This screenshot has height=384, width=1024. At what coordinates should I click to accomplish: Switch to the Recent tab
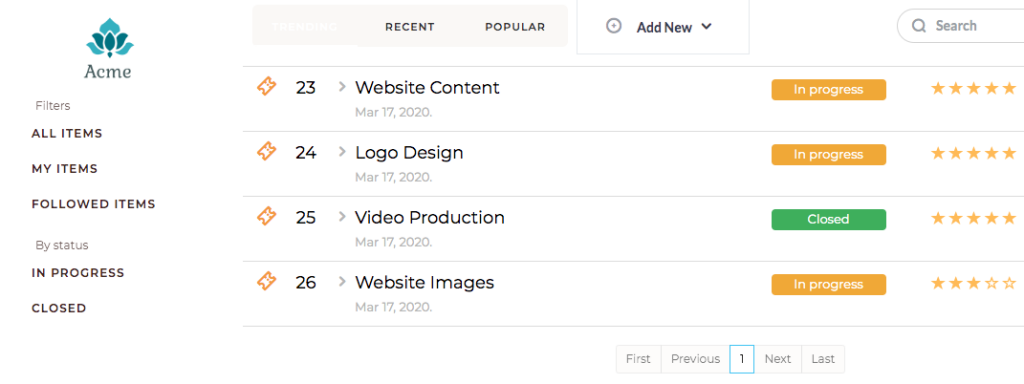click(x=409, y=27)
